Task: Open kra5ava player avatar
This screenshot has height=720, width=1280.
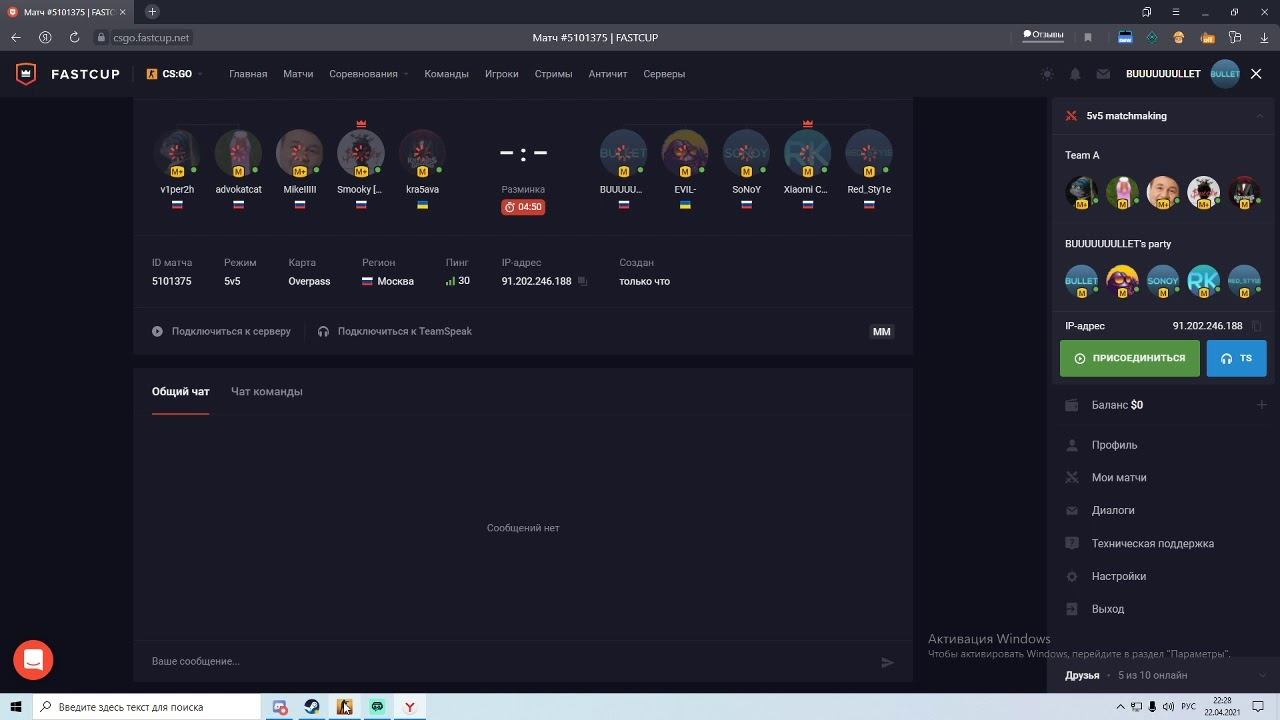Action: (422, 153)
